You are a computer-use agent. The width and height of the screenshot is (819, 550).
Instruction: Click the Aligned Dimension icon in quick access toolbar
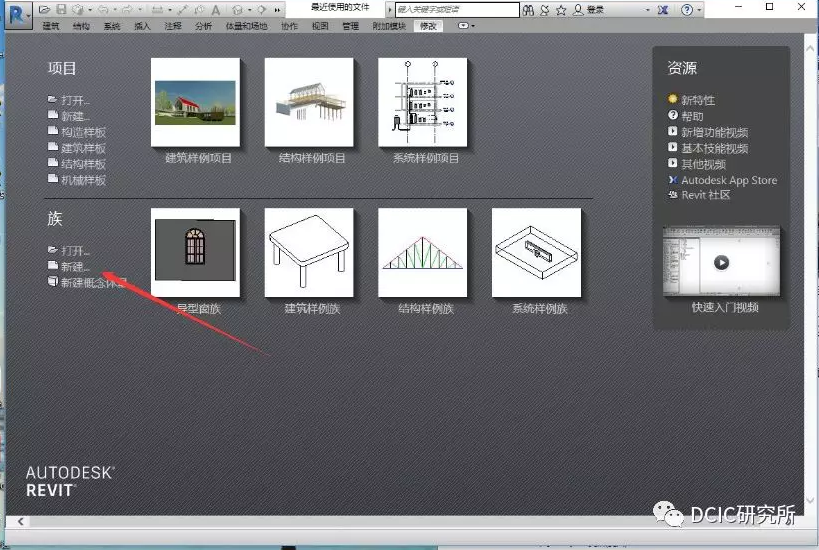coord(182,9)
